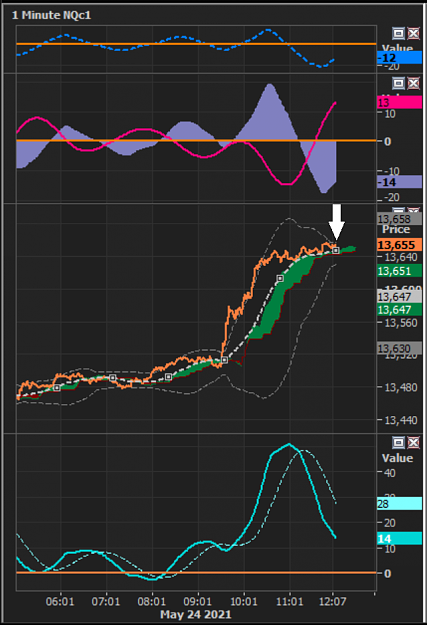The image size is (427, 625).
Task: Click the 10:01 time axis label
Action: pos(244,601)
